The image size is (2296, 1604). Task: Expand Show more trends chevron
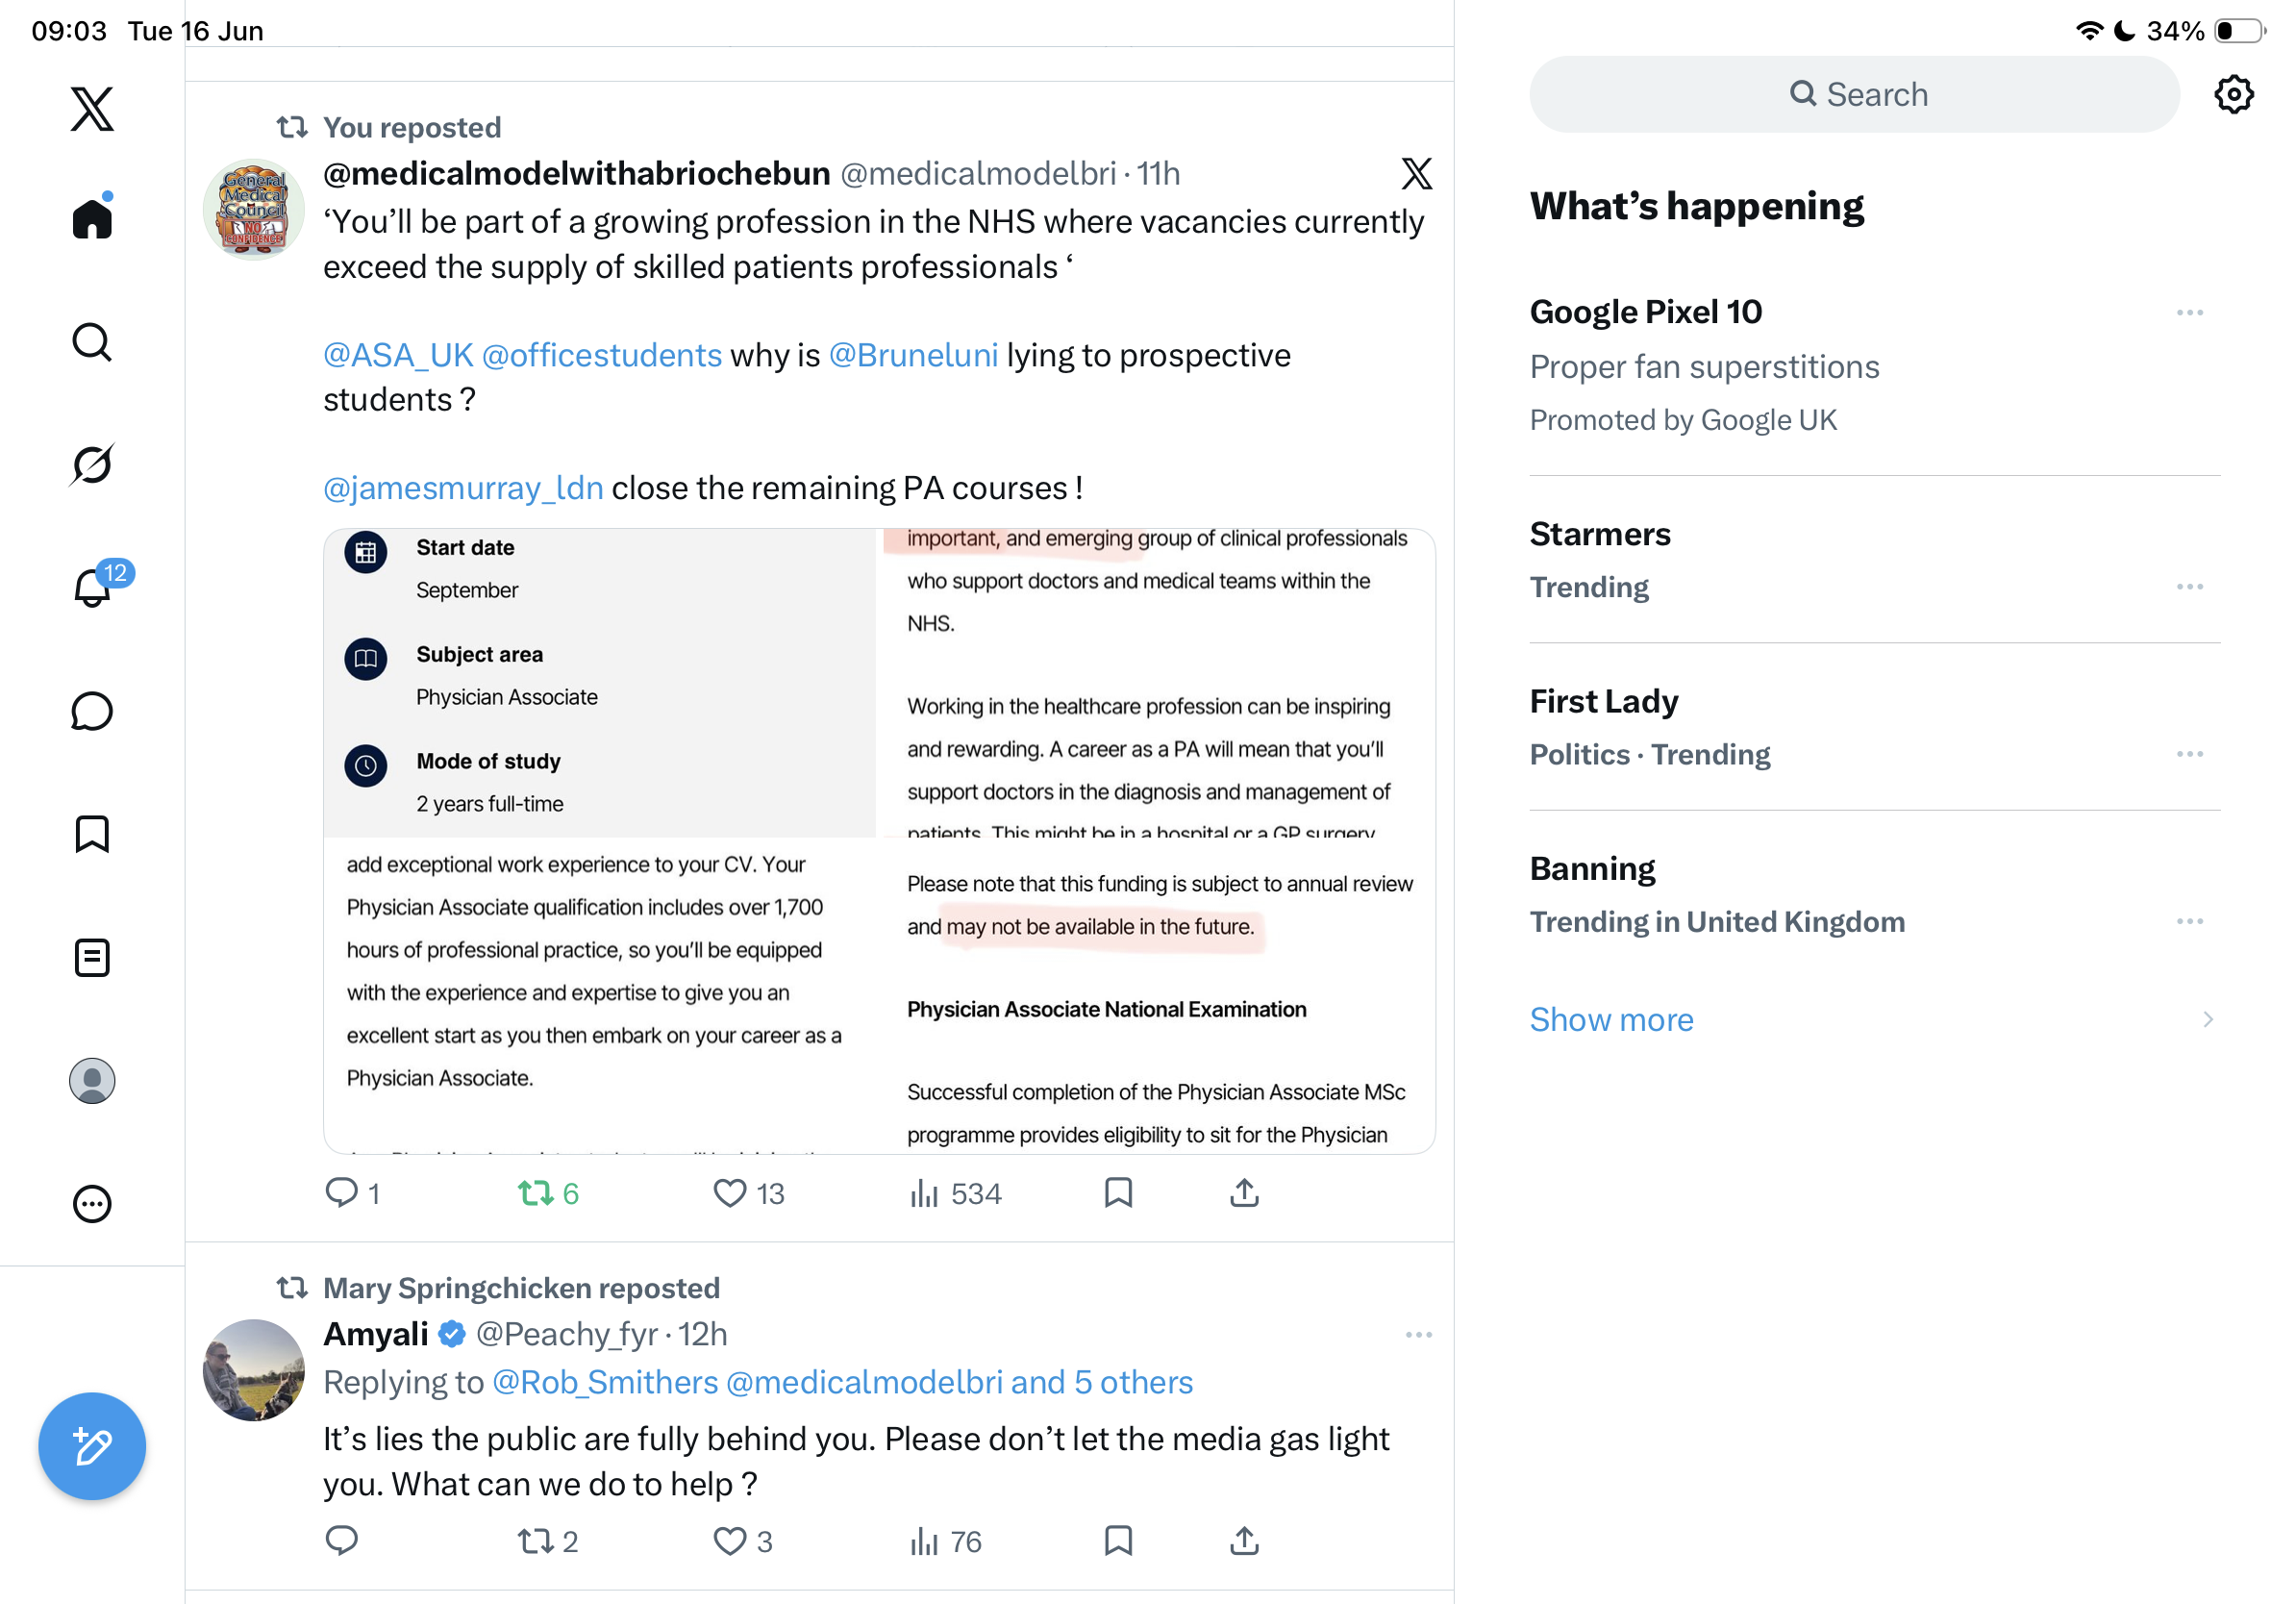2208,1019
